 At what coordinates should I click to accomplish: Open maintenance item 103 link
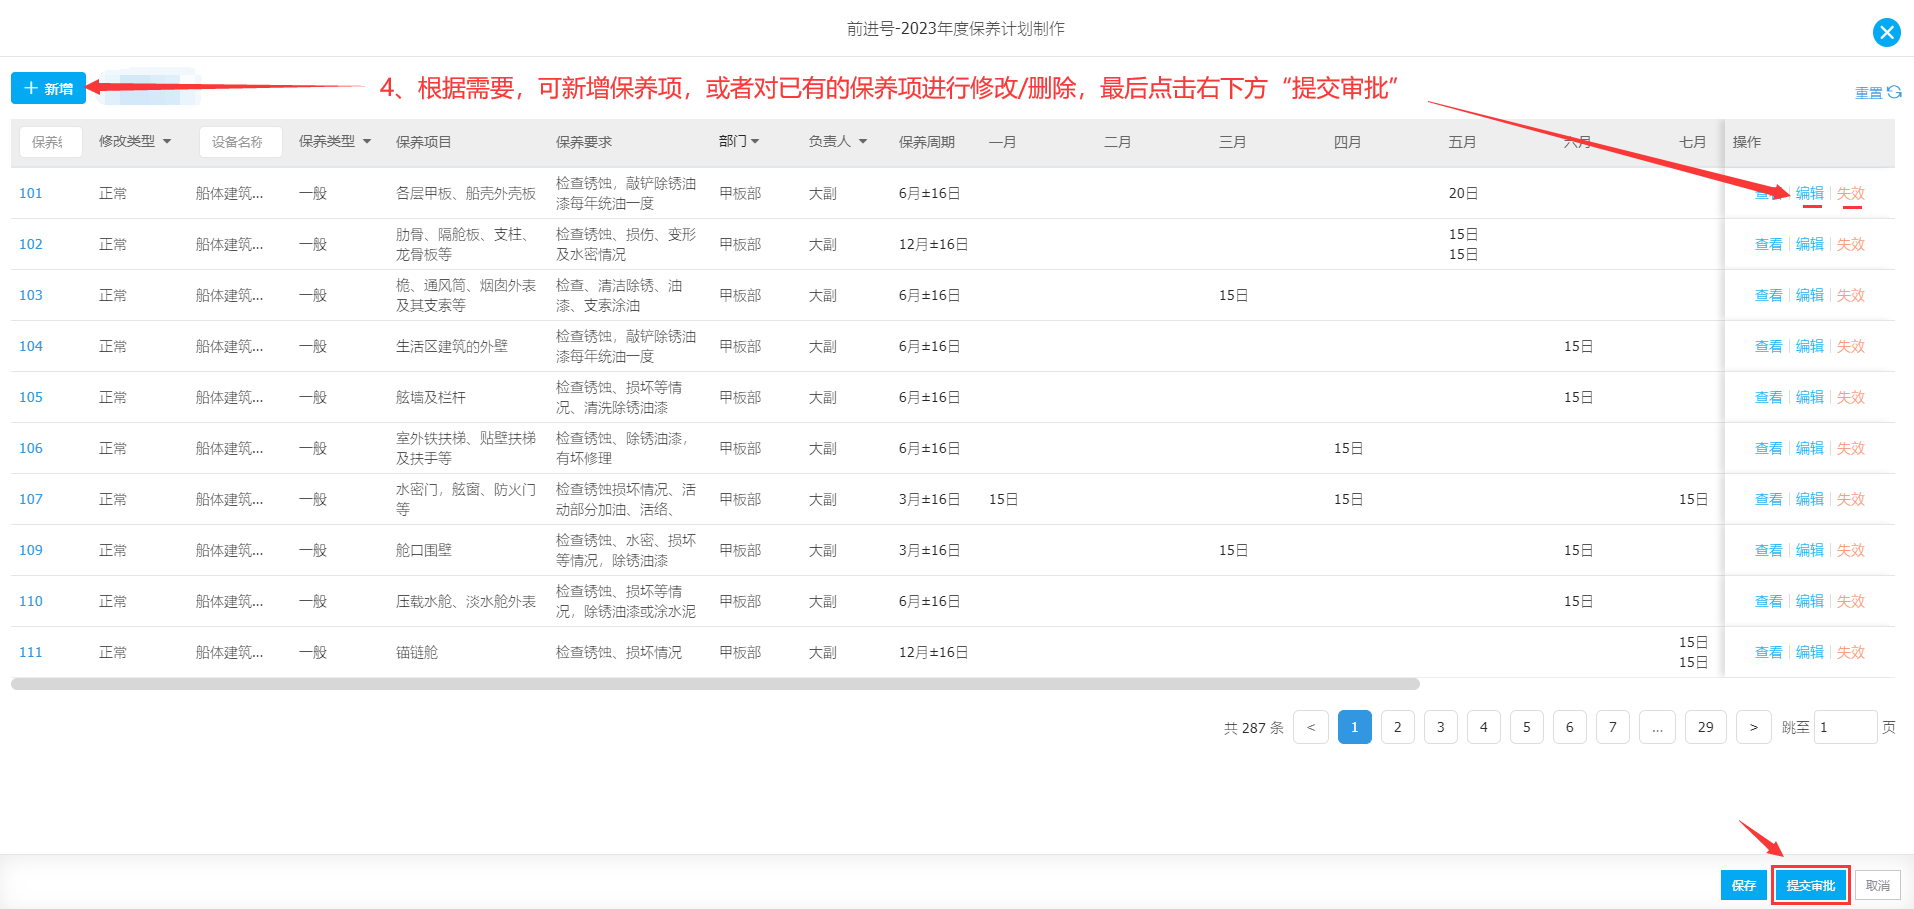pyautogui.click(x=31, y=295)
